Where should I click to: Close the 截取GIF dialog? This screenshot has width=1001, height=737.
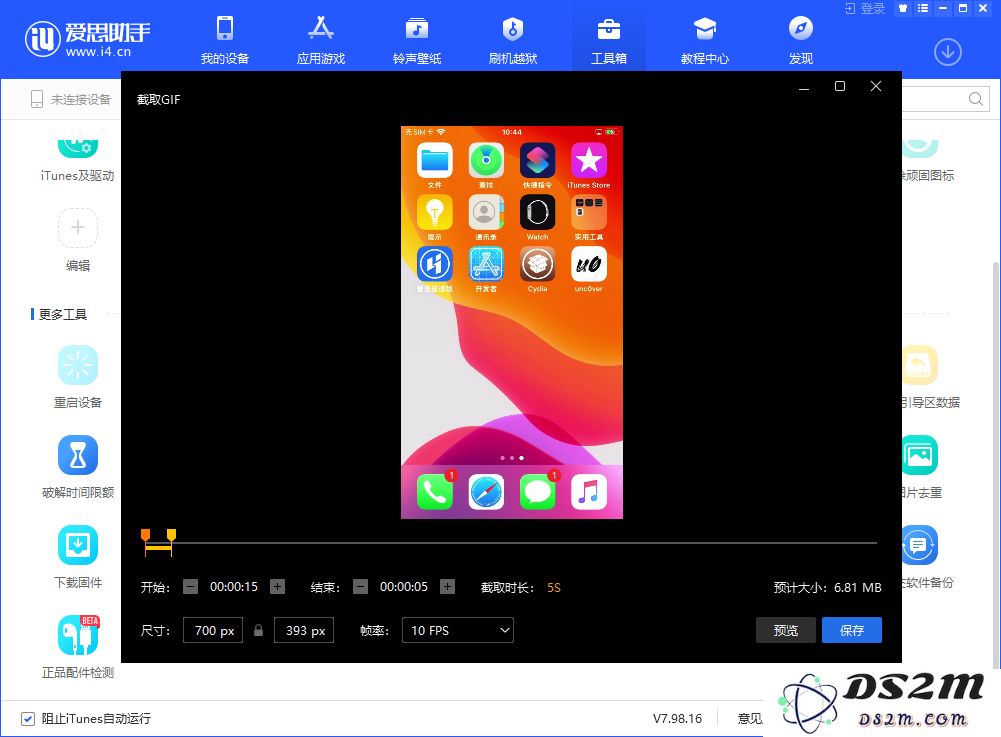pyautogui.click(x=876, y=86)
